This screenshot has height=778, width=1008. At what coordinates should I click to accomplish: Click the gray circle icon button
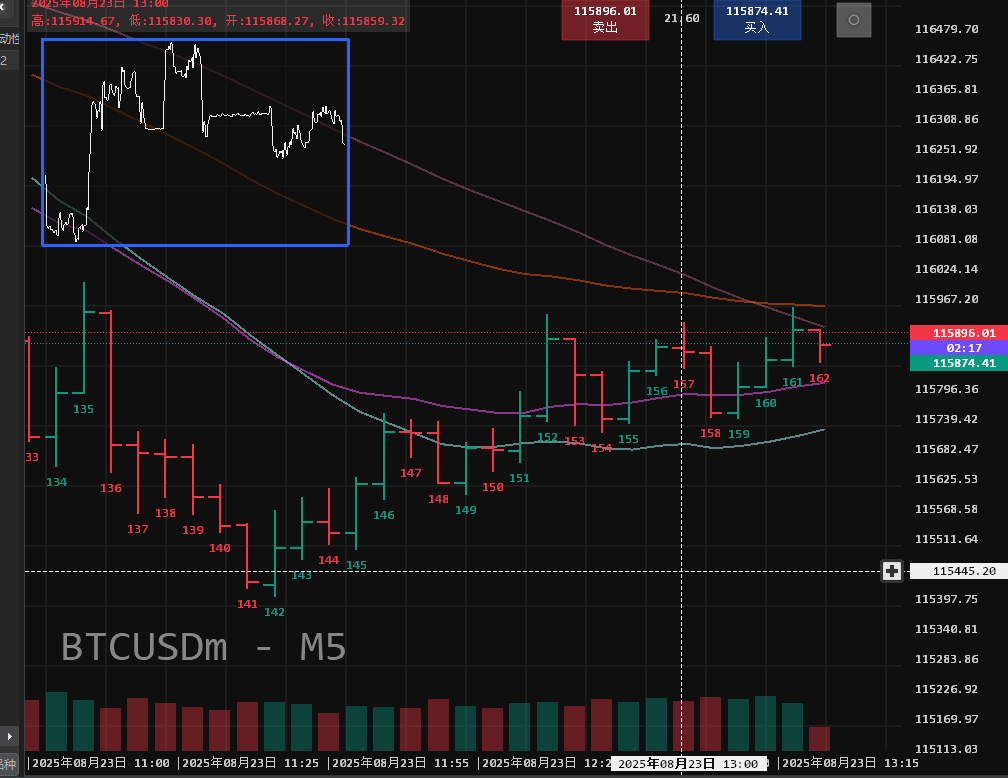click(853, 20)
